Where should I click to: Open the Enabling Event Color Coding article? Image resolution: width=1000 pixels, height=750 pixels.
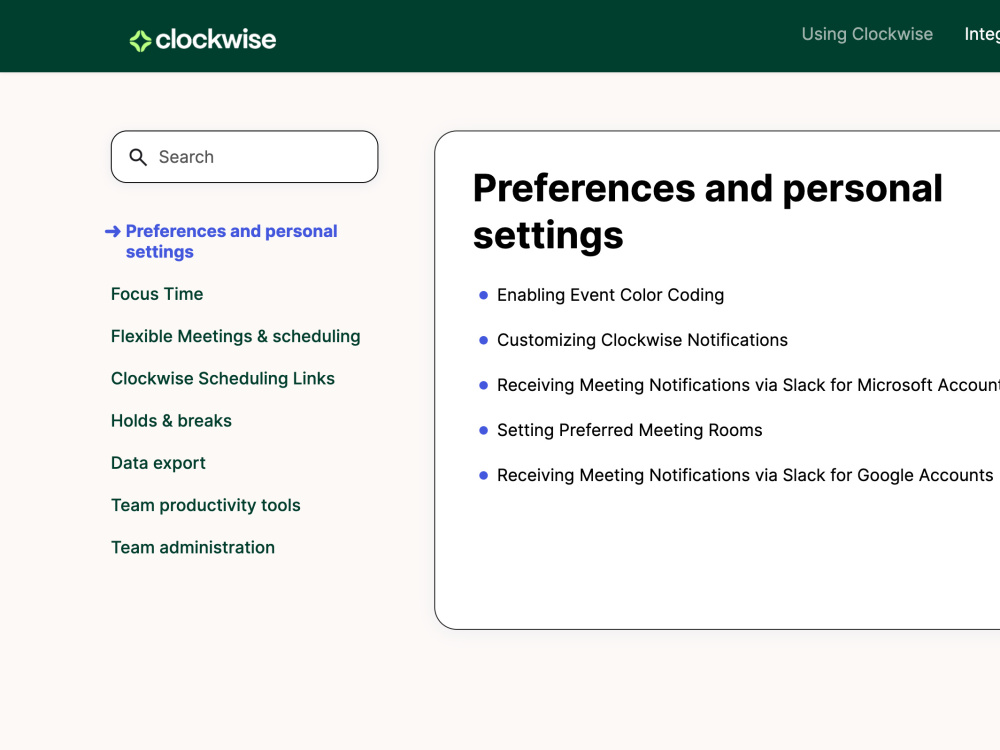(610, 295)
